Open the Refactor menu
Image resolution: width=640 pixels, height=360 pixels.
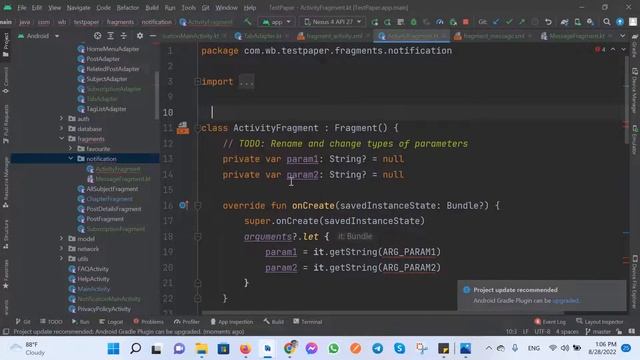pos(128,8)
